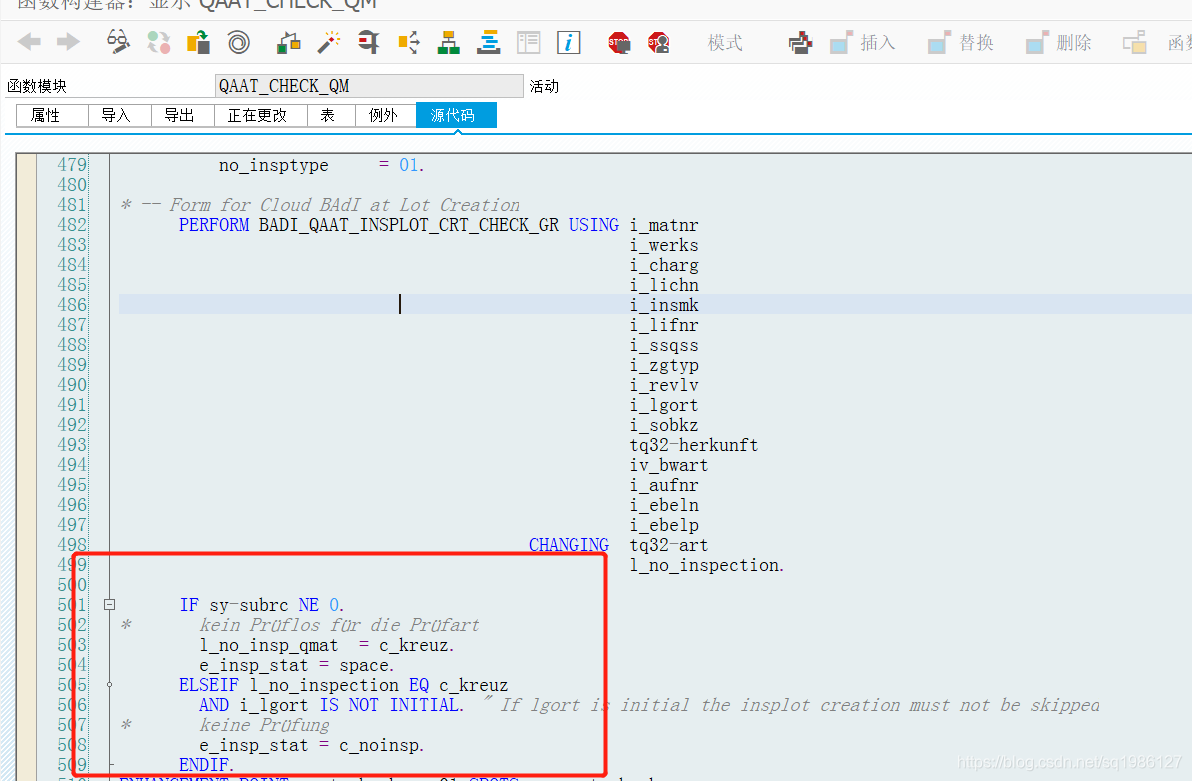This screenshot has width=1192, height=781.
Task: Click the where-used list icon
Action: [369, 42]
